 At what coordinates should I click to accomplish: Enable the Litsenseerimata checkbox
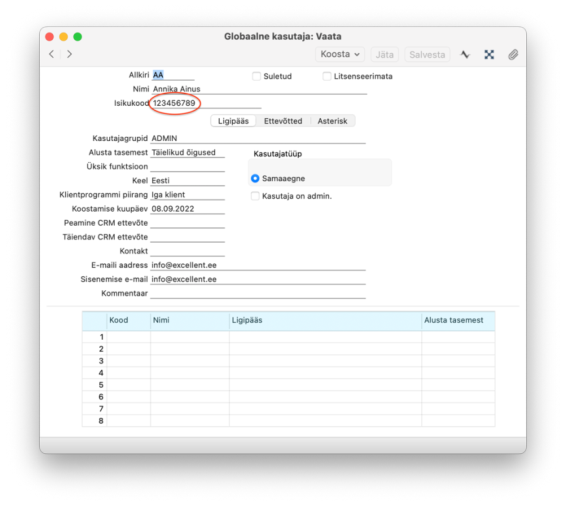coord(327,76)
